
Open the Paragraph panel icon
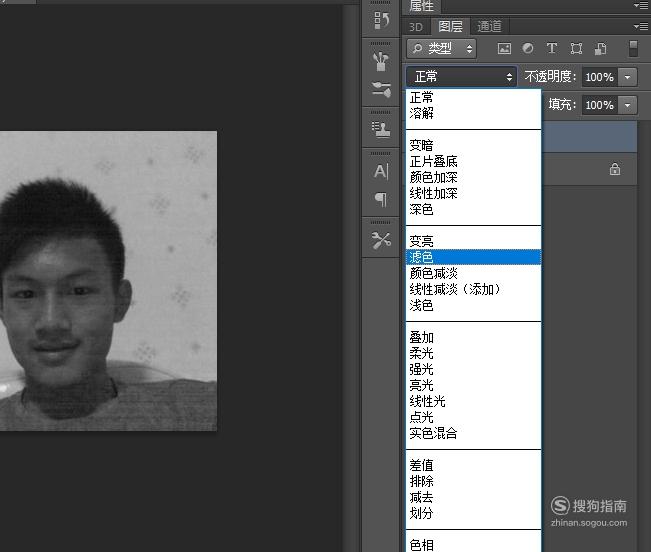381,200
